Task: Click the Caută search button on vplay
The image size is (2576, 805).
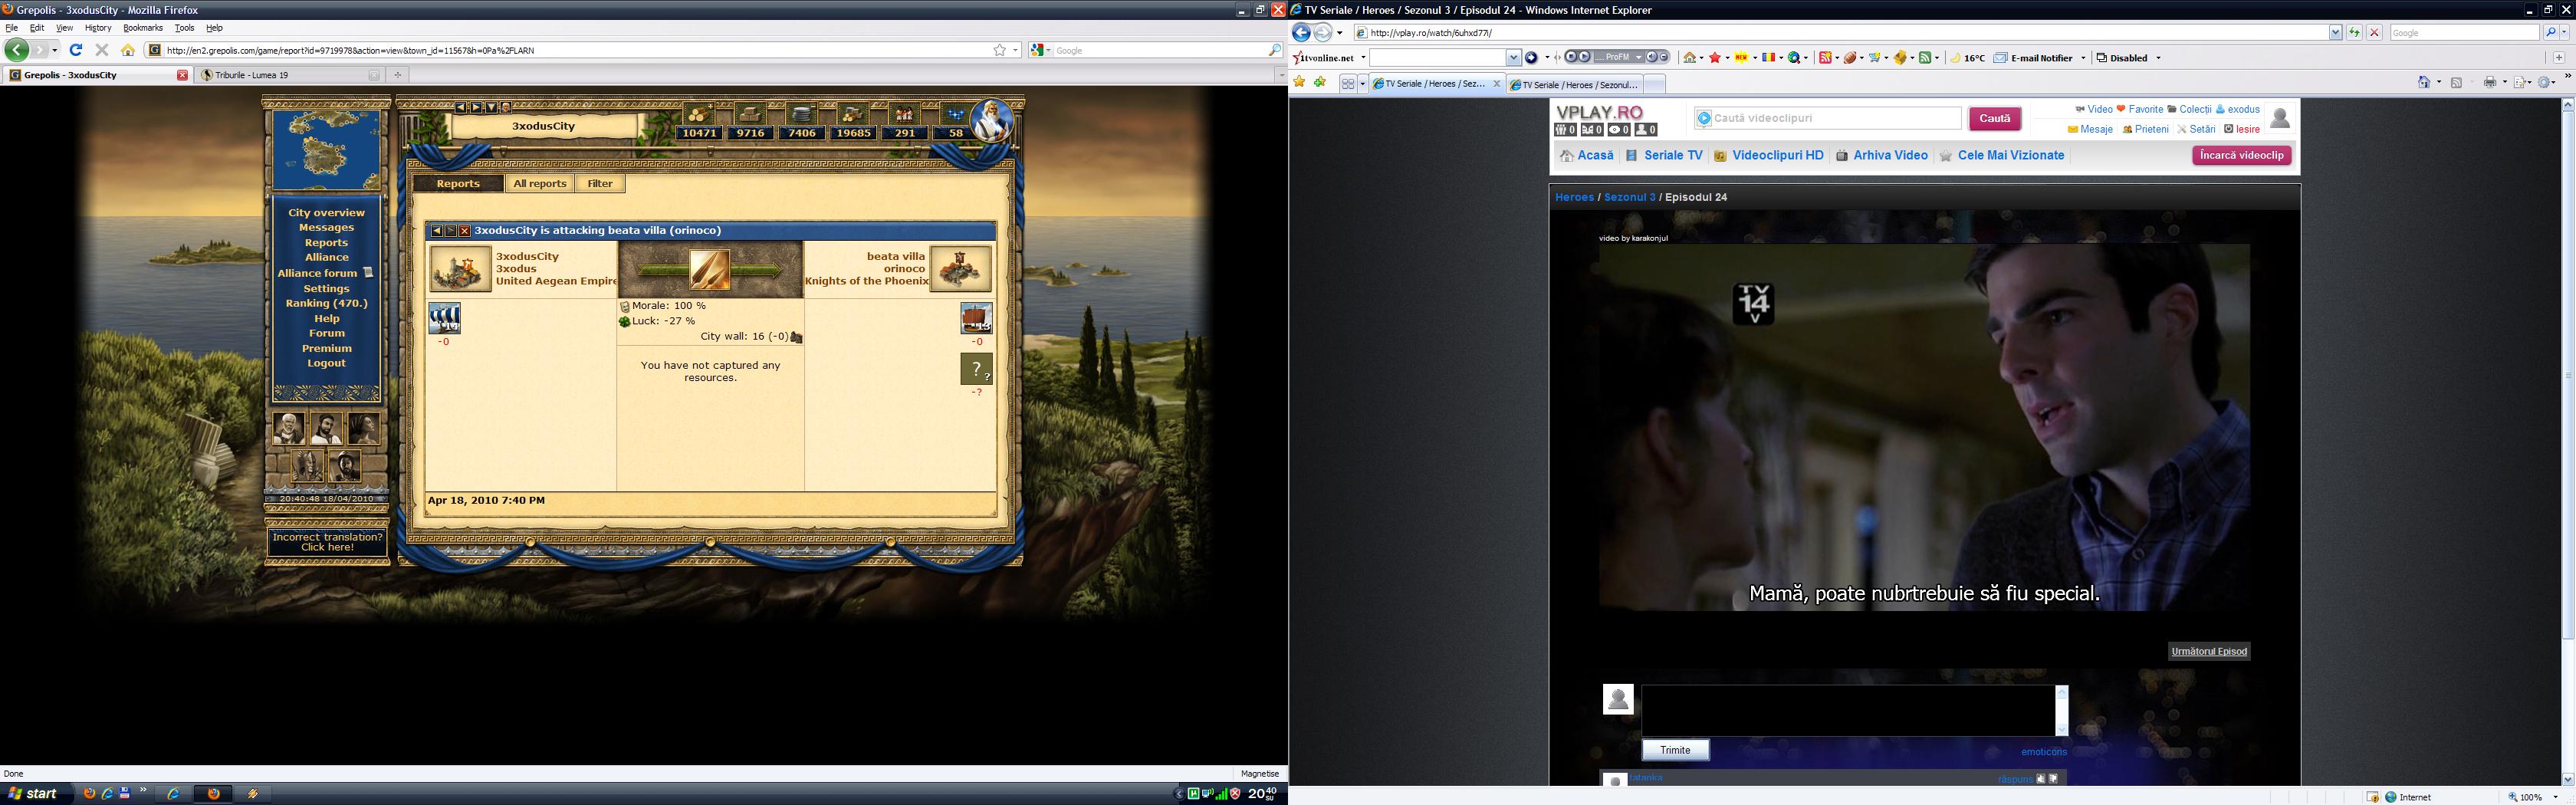Action: (1995, 119)
